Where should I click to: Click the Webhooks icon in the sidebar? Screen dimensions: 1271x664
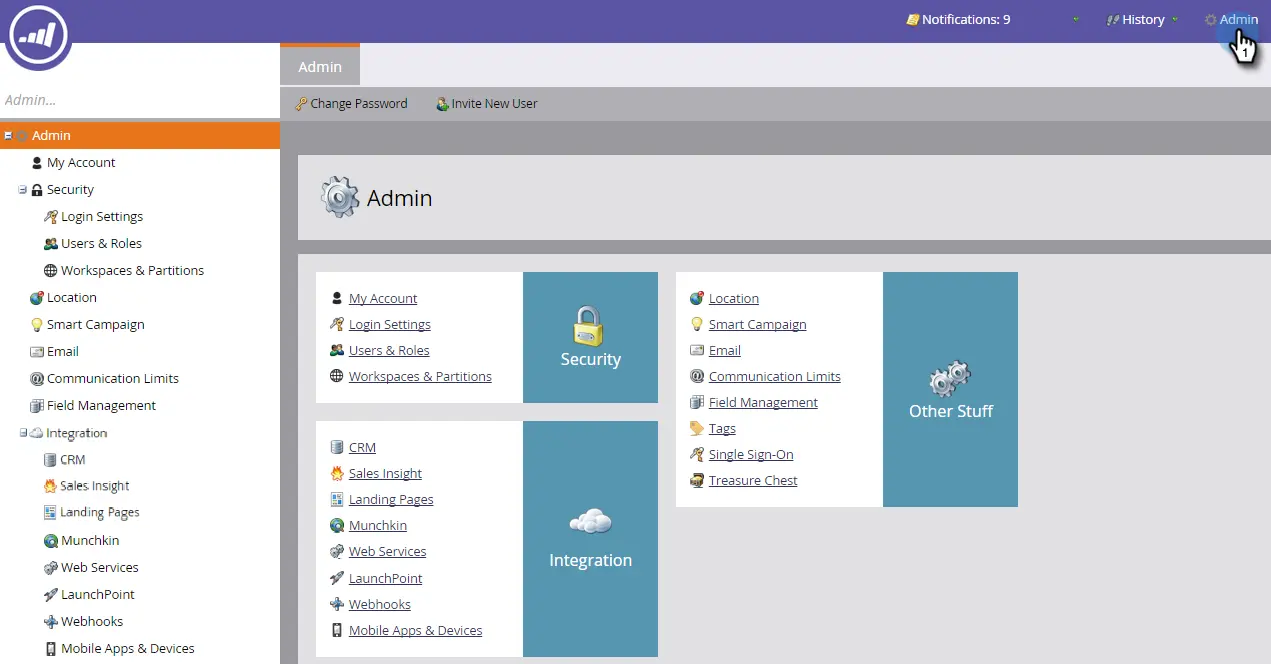pyautogui.click(x=49, y=621)
